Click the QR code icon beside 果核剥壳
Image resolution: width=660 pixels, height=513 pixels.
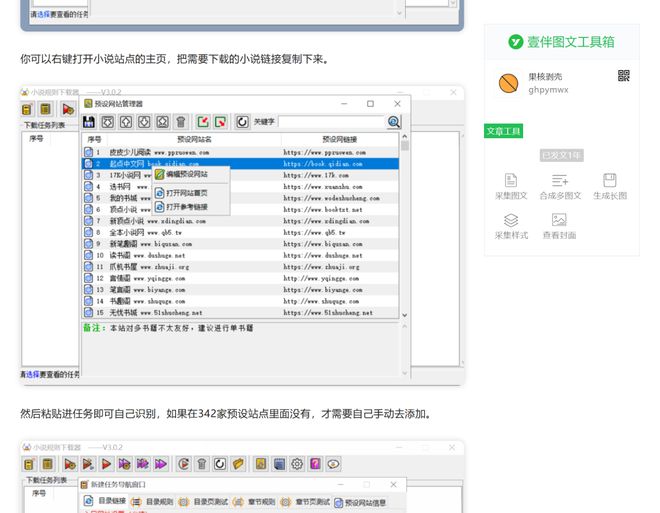point(624,76)
